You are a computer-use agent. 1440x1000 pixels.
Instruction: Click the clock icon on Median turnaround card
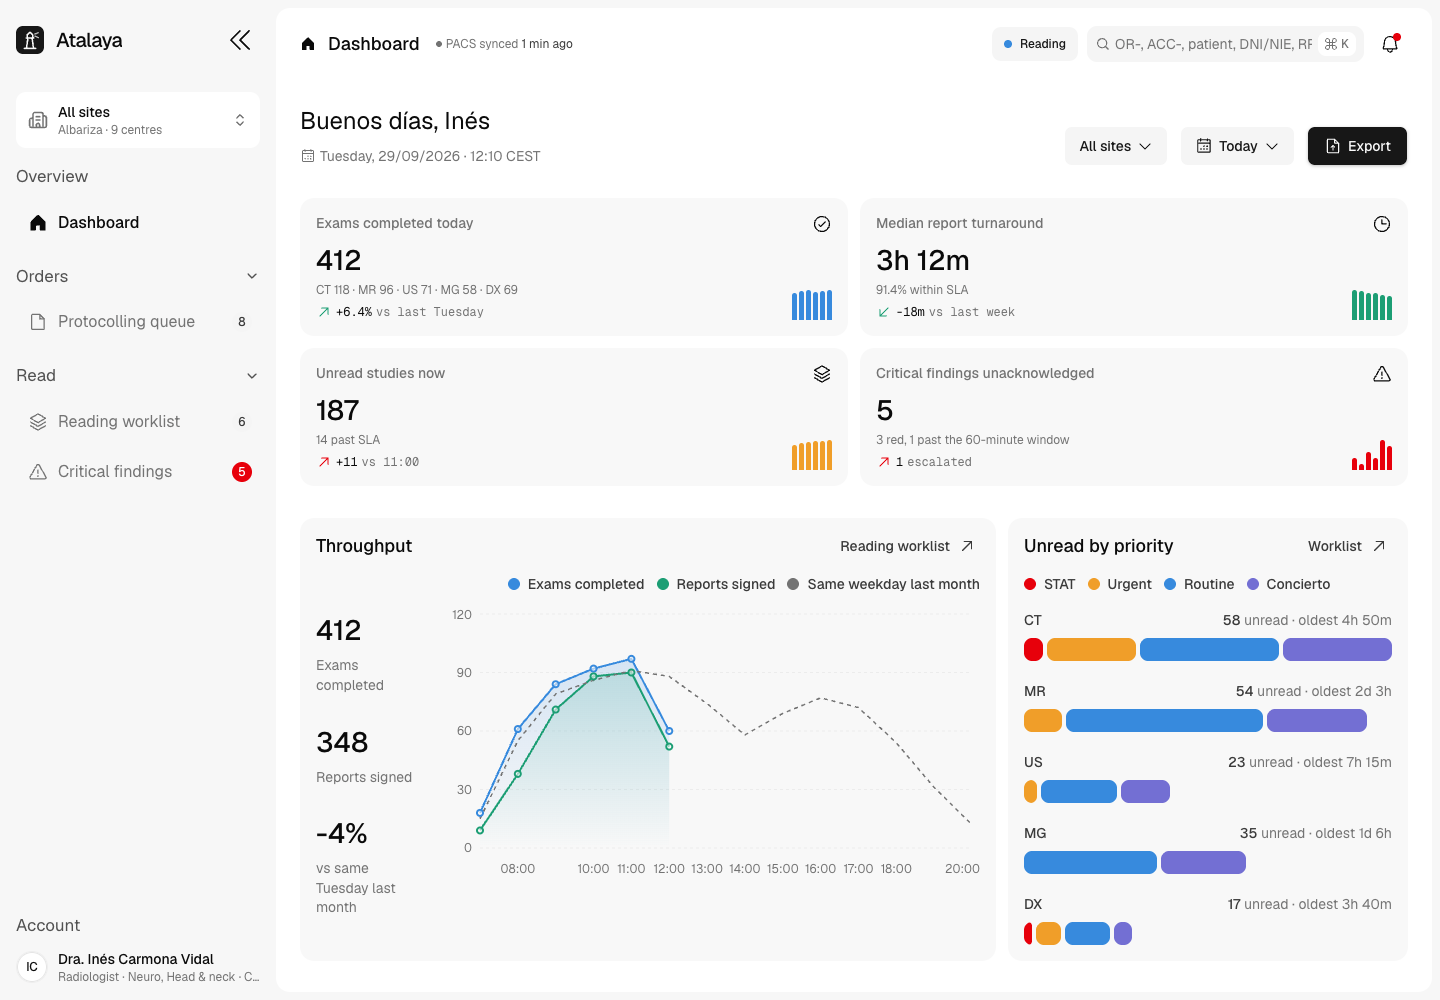(x=1382, y=224)
